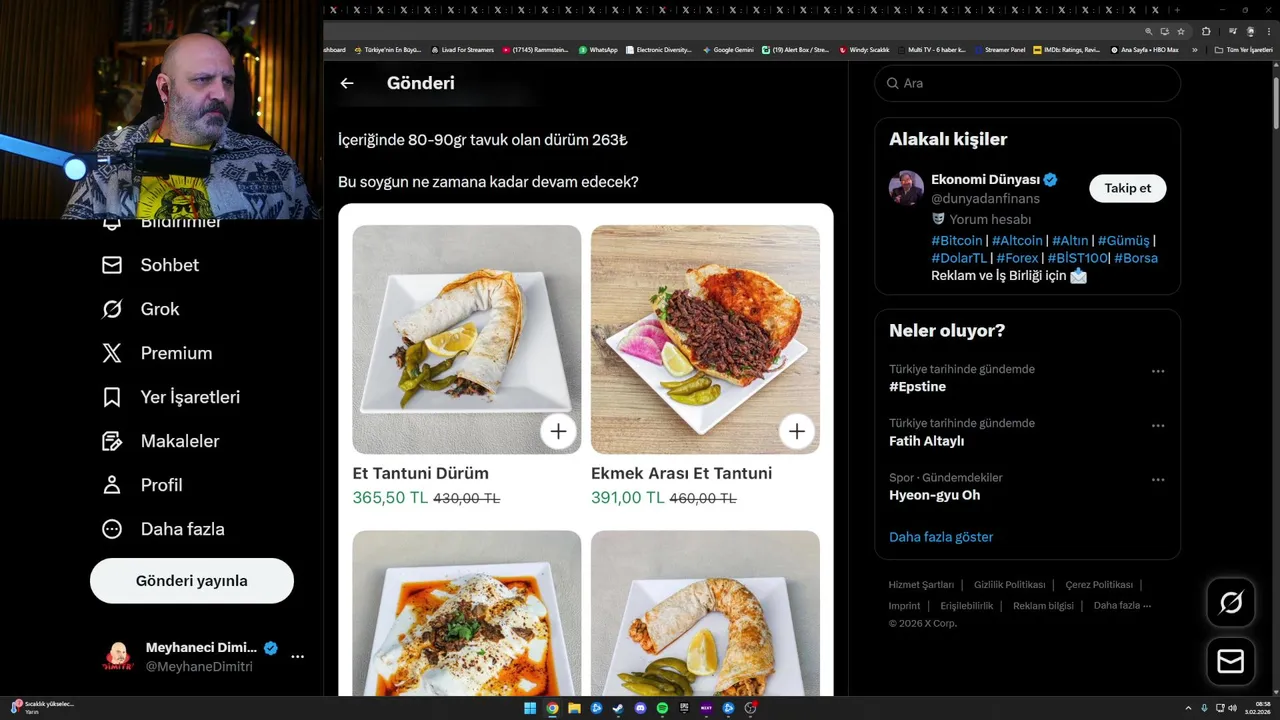Open File Explorer from the taskbar

click(x=574, y=708)
